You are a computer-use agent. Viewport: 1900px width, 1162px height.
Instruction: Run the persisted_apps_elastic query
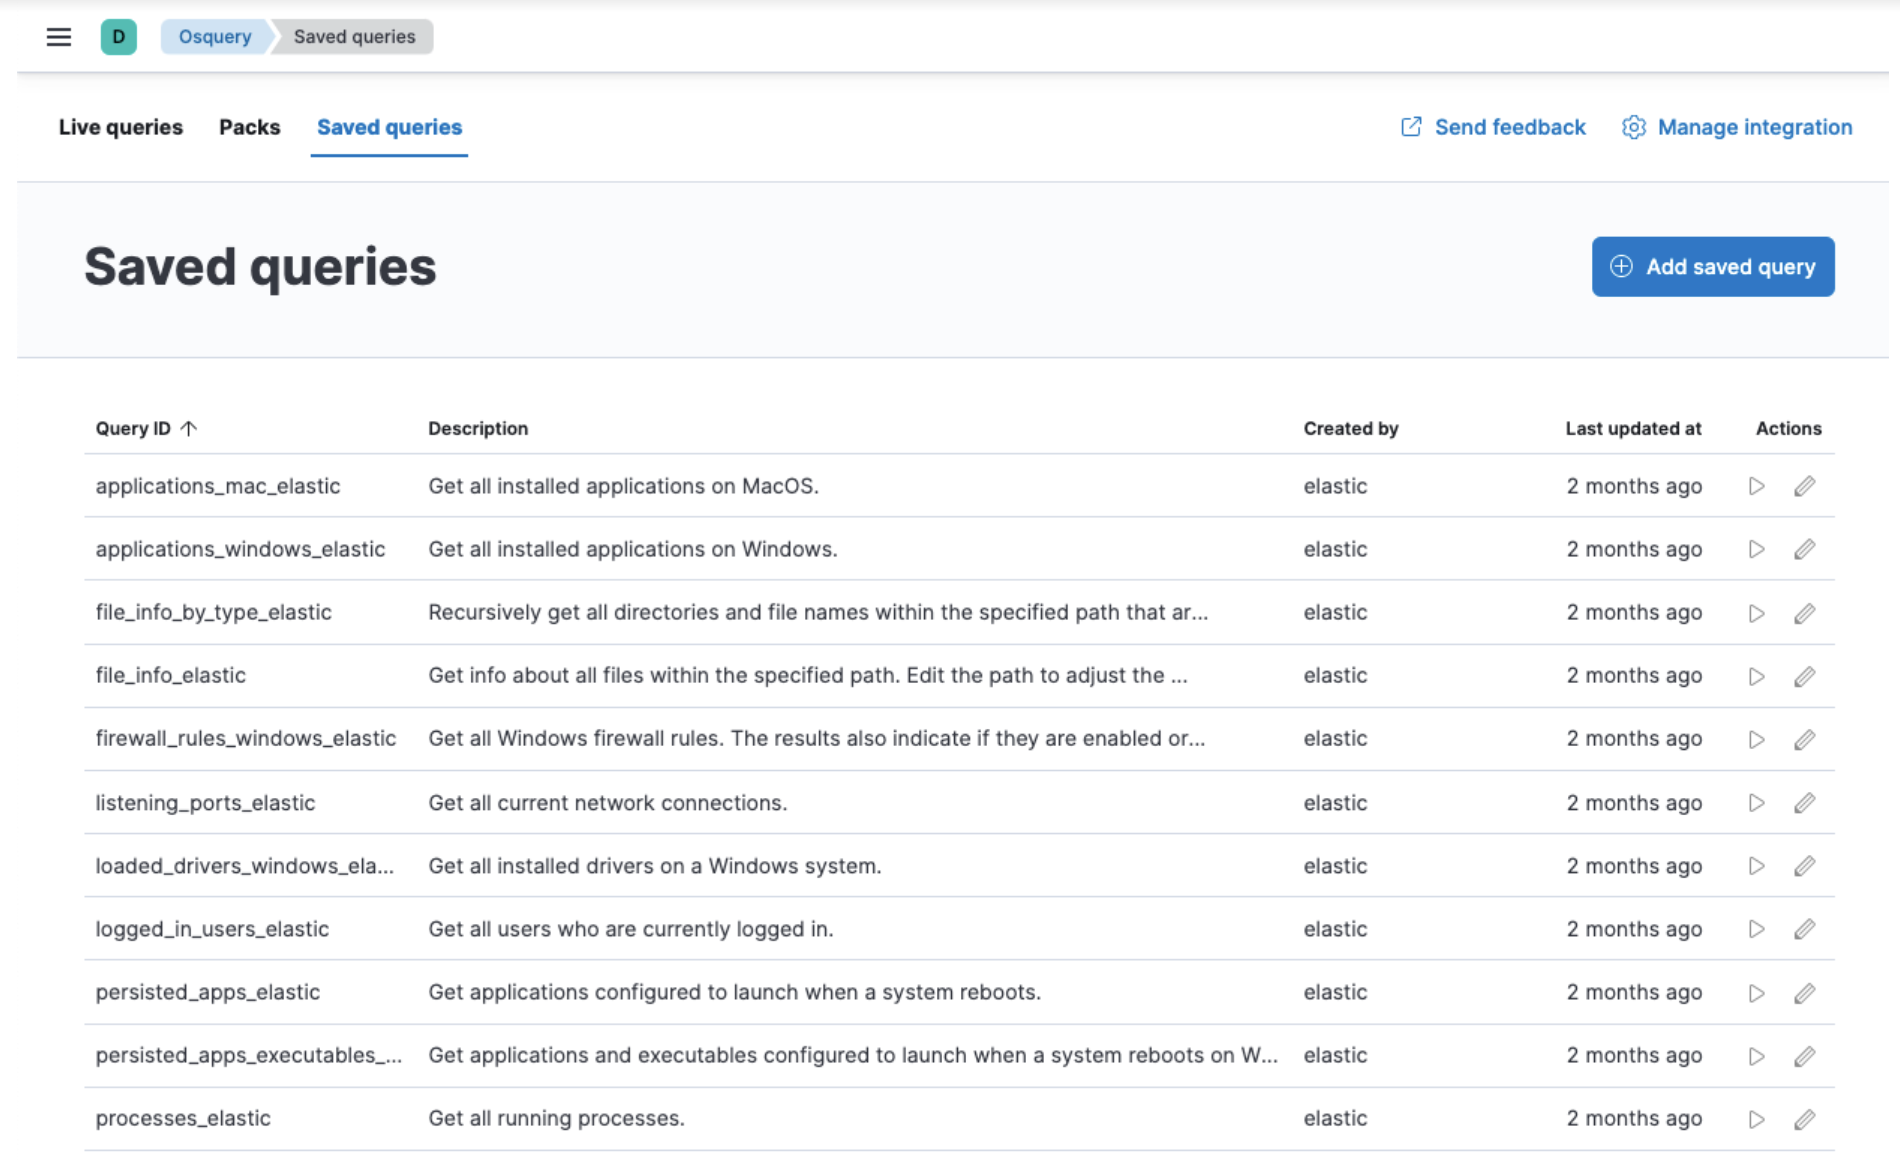click(1757, 993)
